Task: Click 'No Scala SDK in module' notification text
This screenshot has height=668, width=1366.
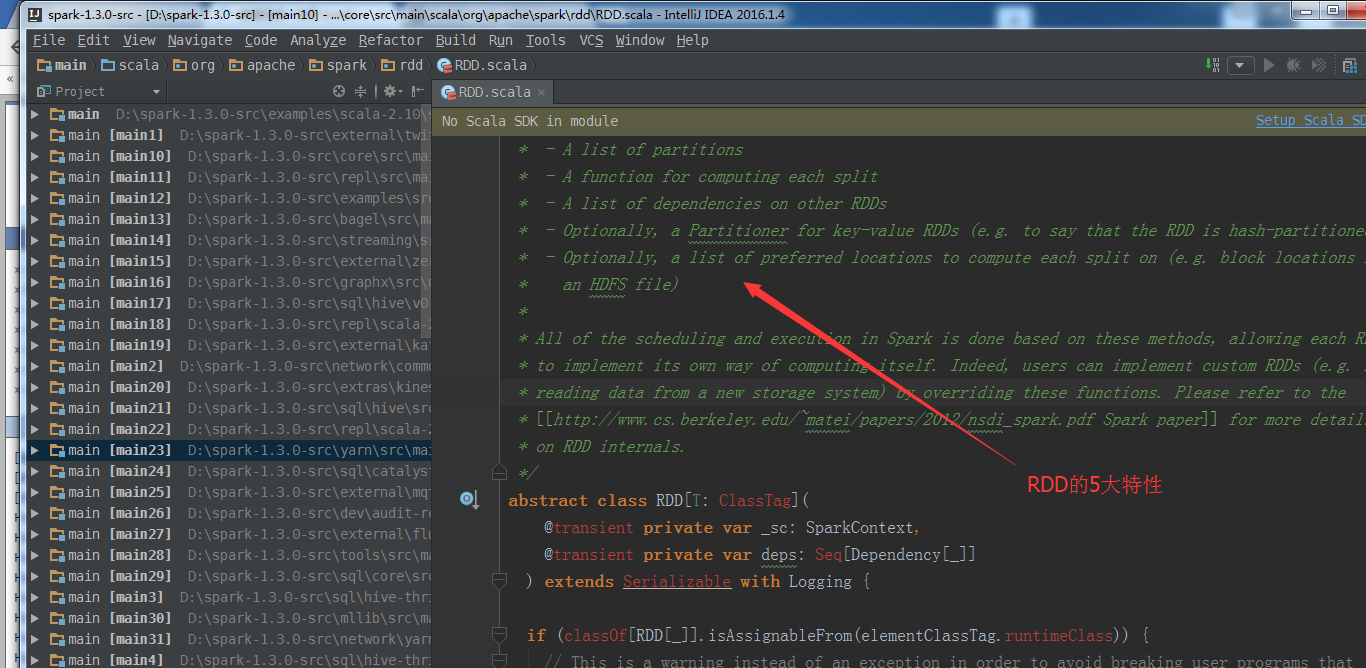Action: point(530,120)
